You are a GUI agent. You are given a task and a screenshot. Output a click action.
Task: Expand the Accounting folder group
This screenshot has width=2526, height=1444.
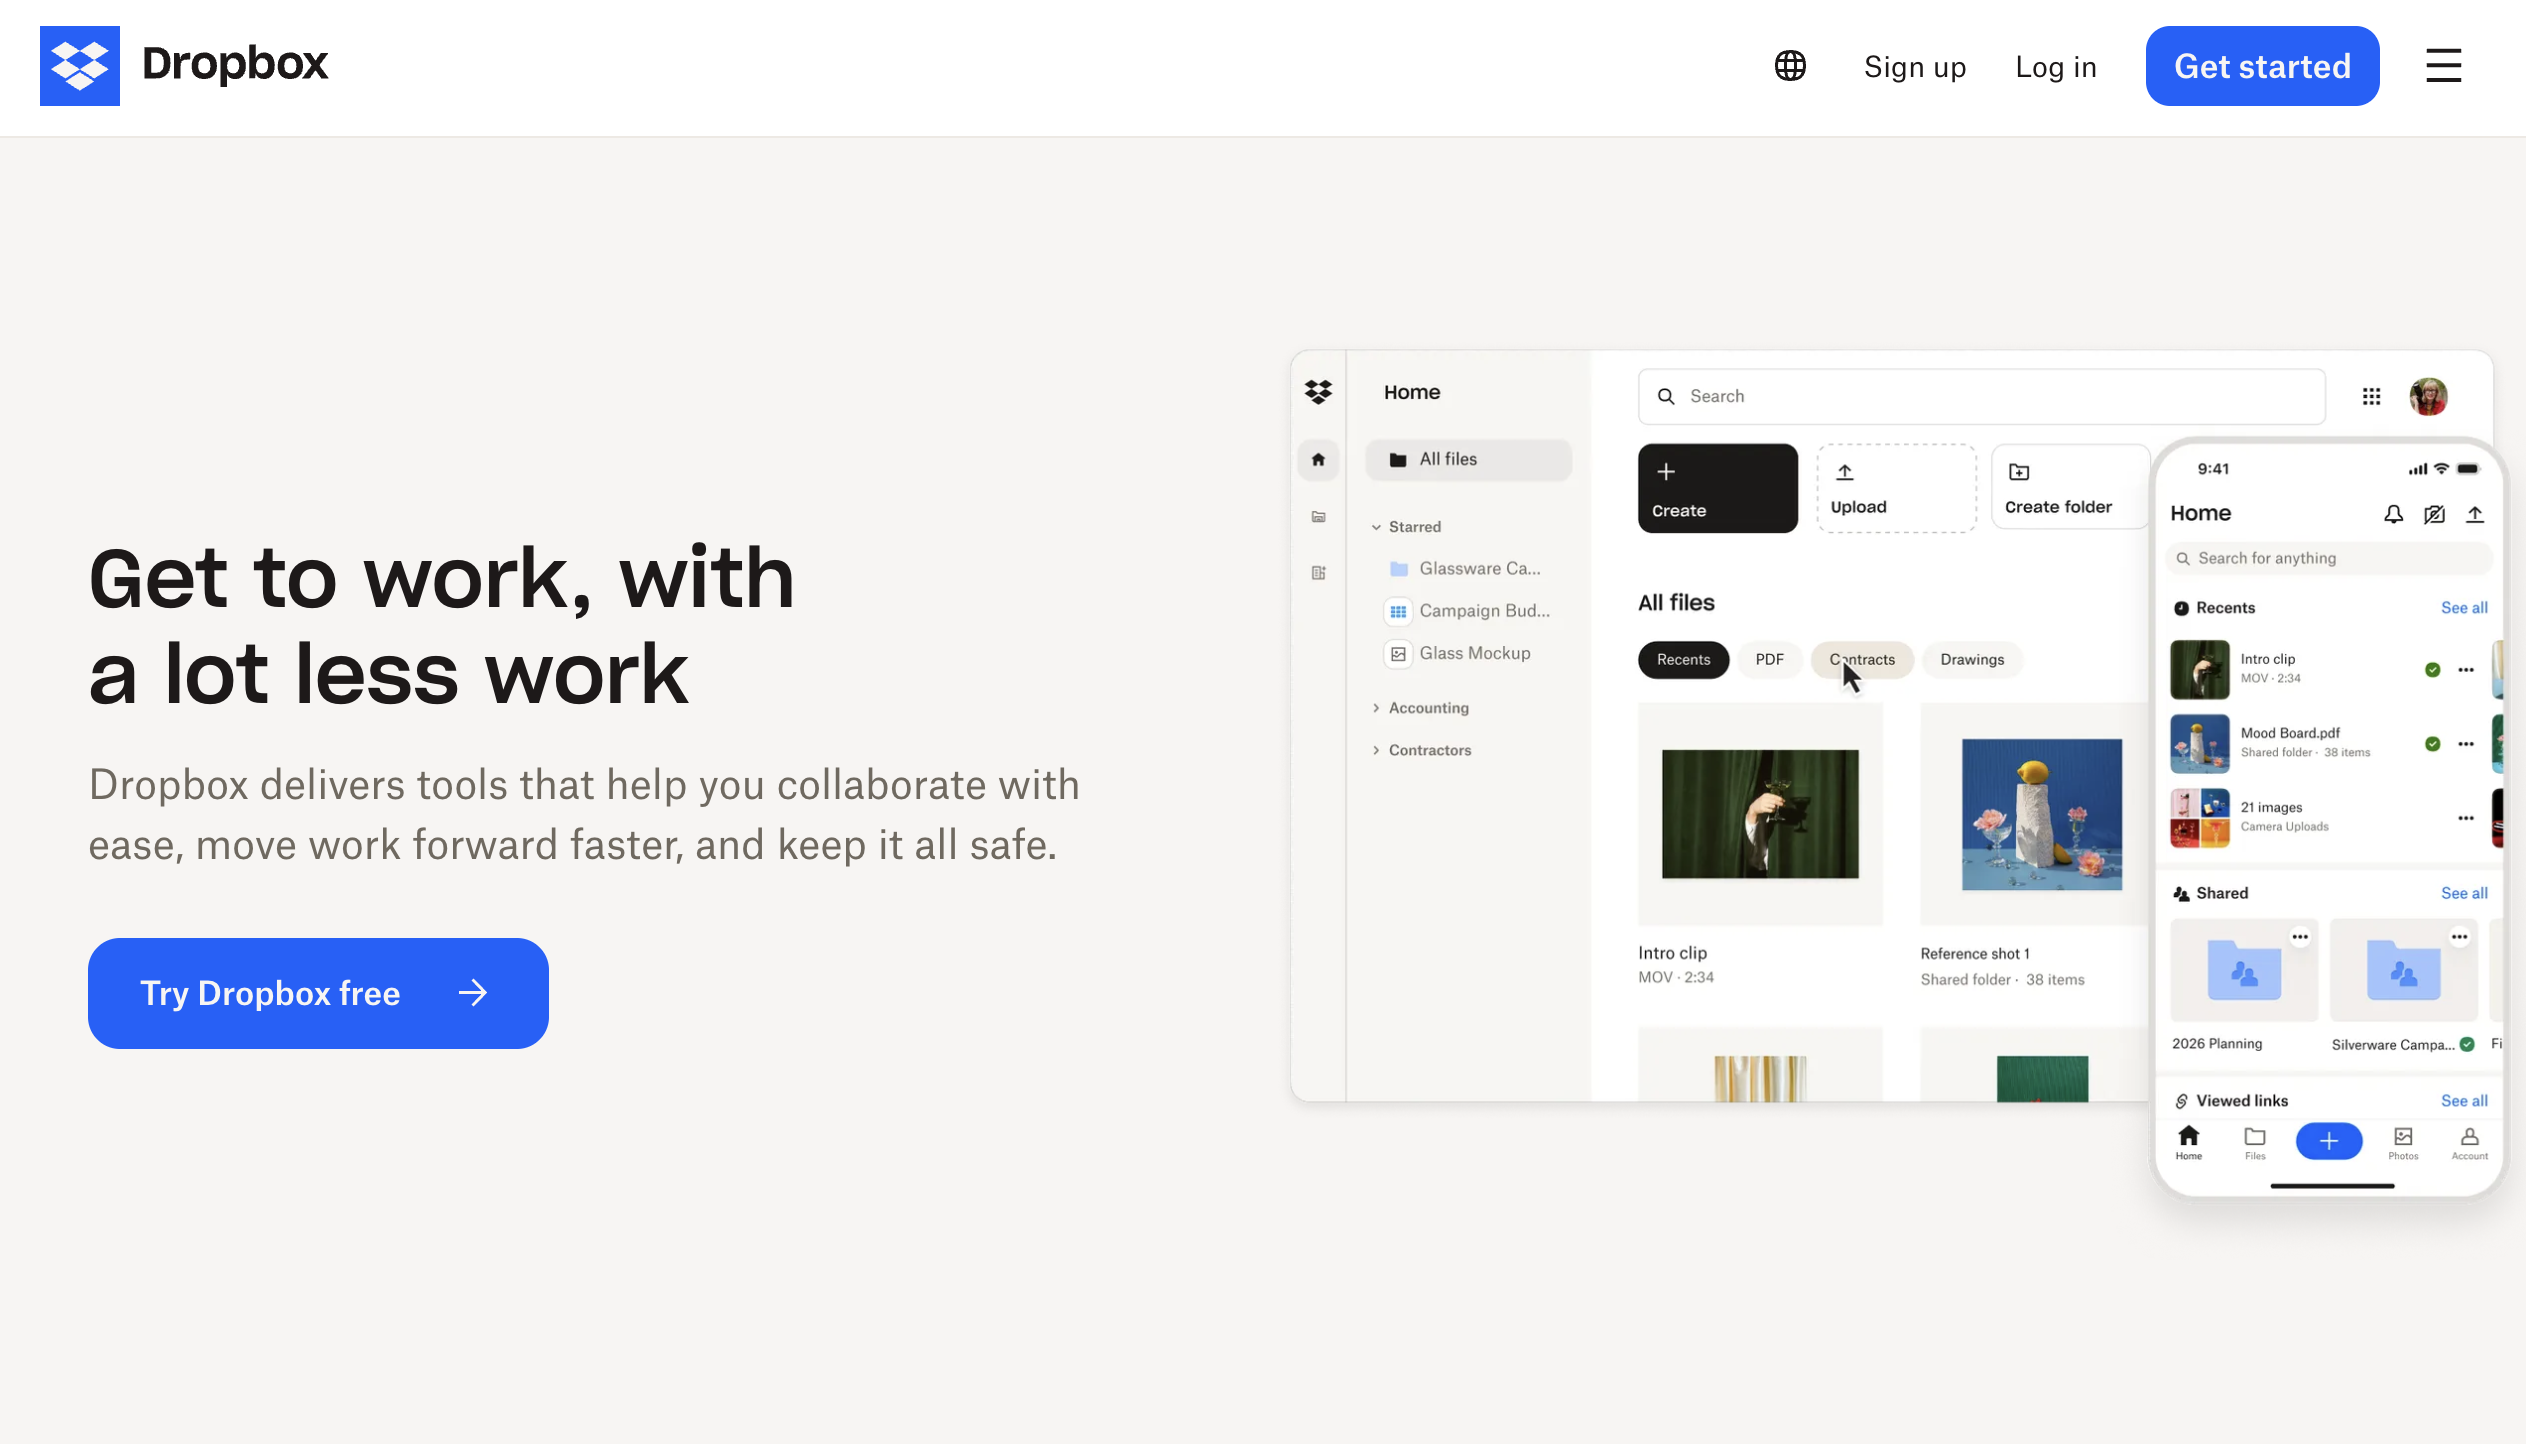tap(1378, 707)
